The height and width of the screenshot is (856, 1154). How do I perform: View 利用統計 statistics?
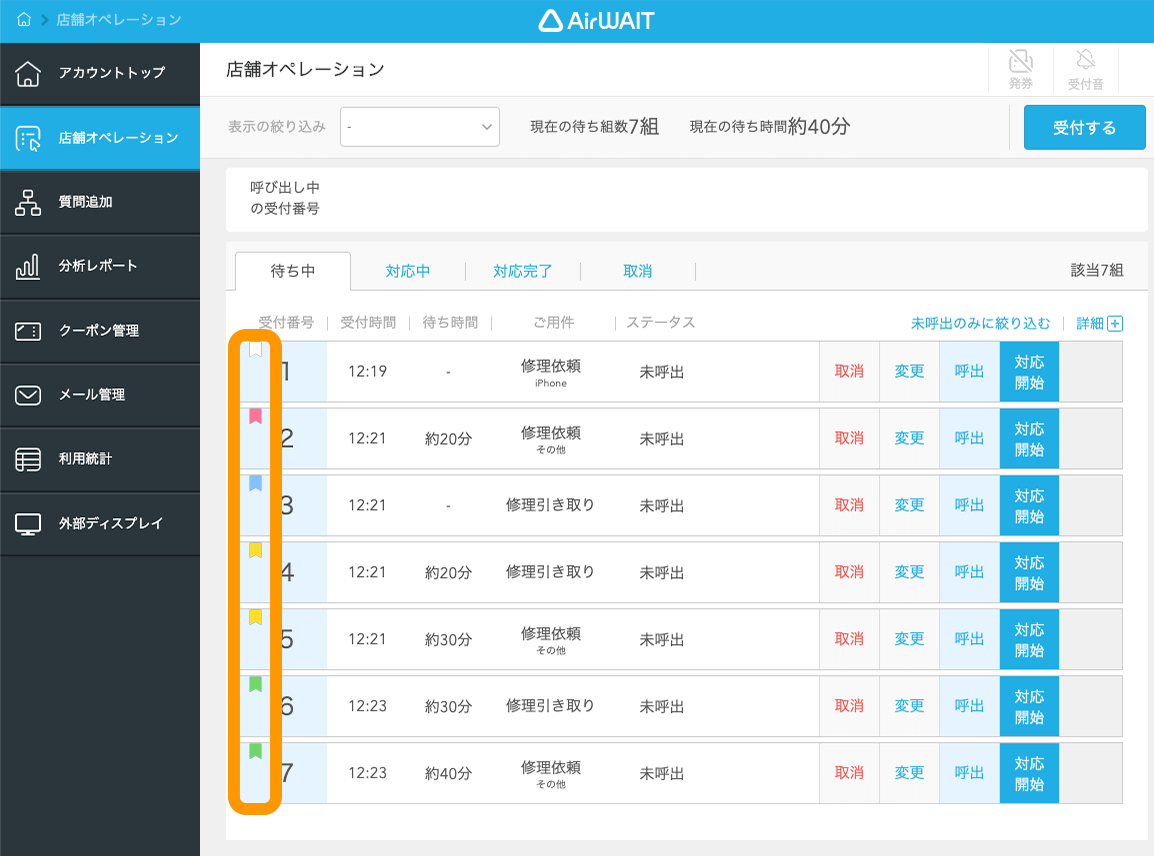coord(100,459)
